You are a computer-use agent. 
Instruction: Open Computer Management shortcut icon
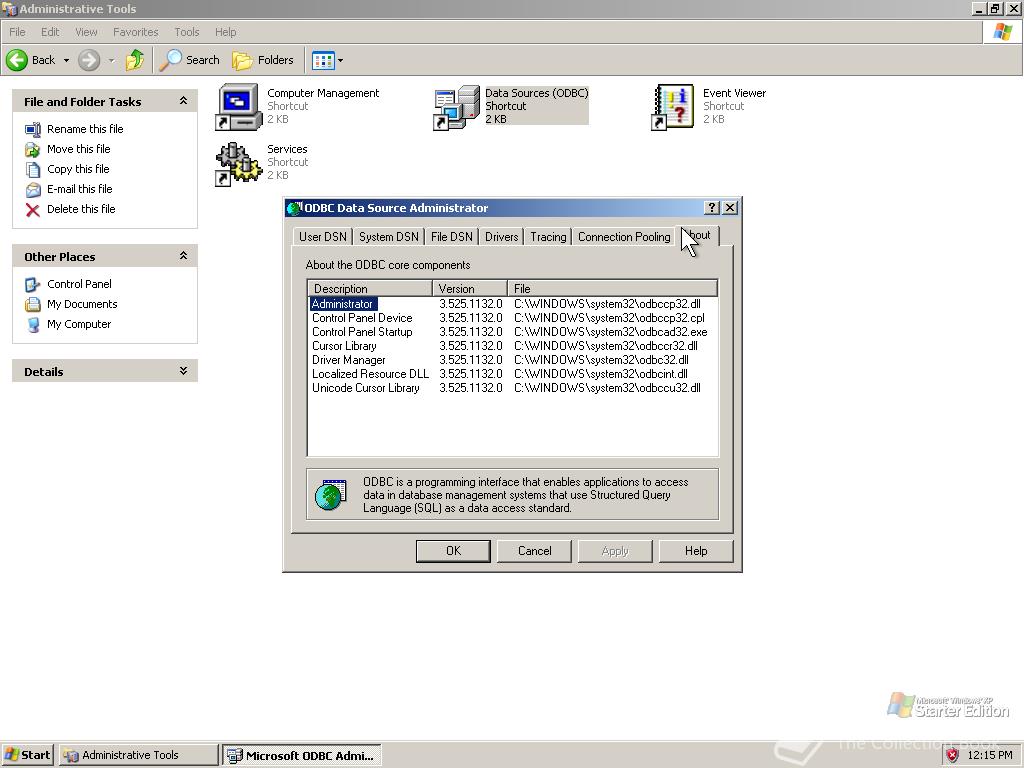[239, 107]
